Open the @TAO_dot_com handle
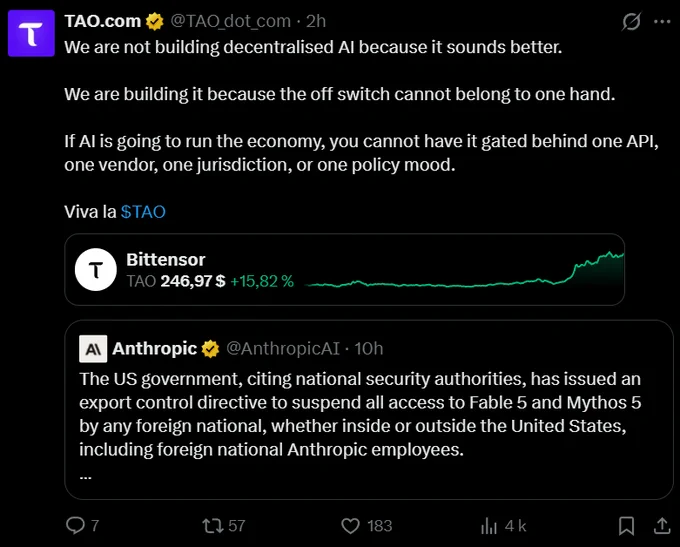The width and height of the screenshot is (680, 547). [230, 21]
